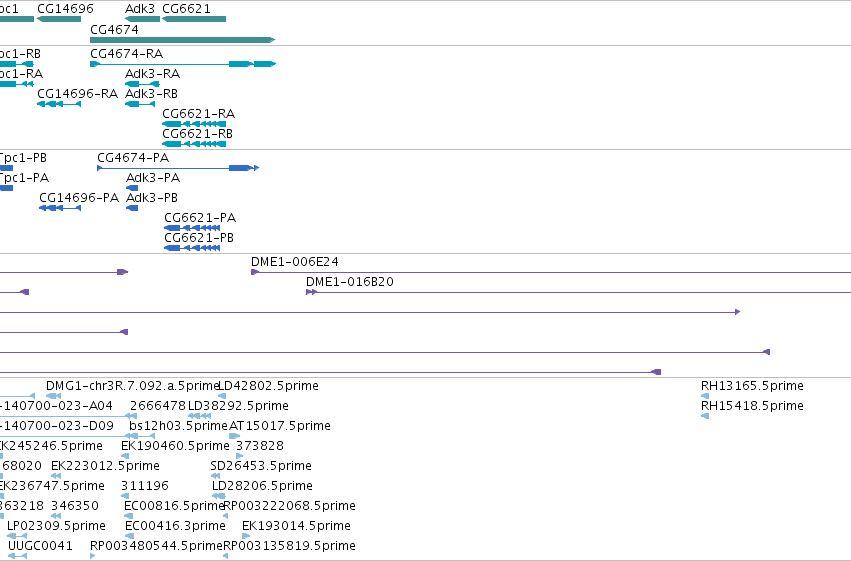851x561 pixels.
Task: Open the UUGC0041 feature label
Action: pos(40,547)
